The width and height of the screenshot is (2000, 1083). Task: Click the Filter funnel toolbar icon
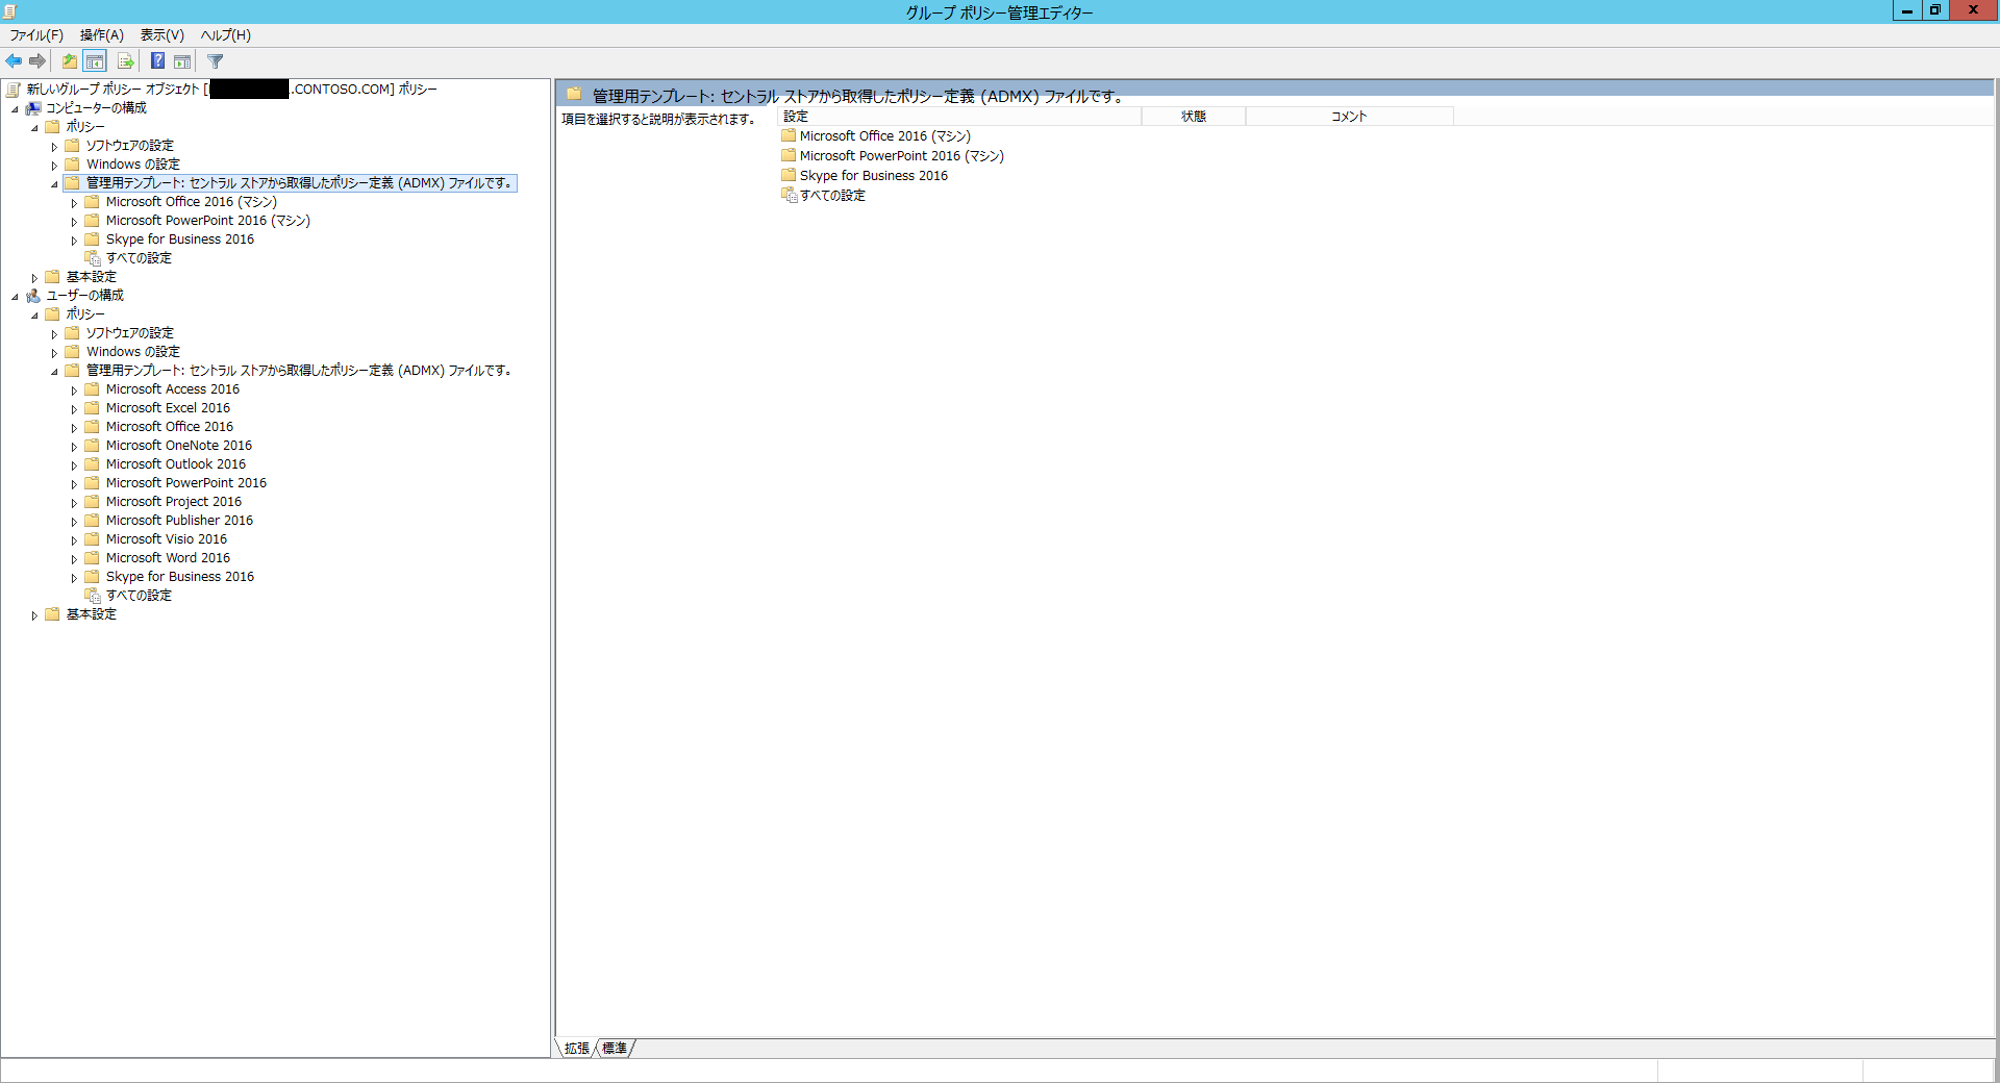click(215, 62)
